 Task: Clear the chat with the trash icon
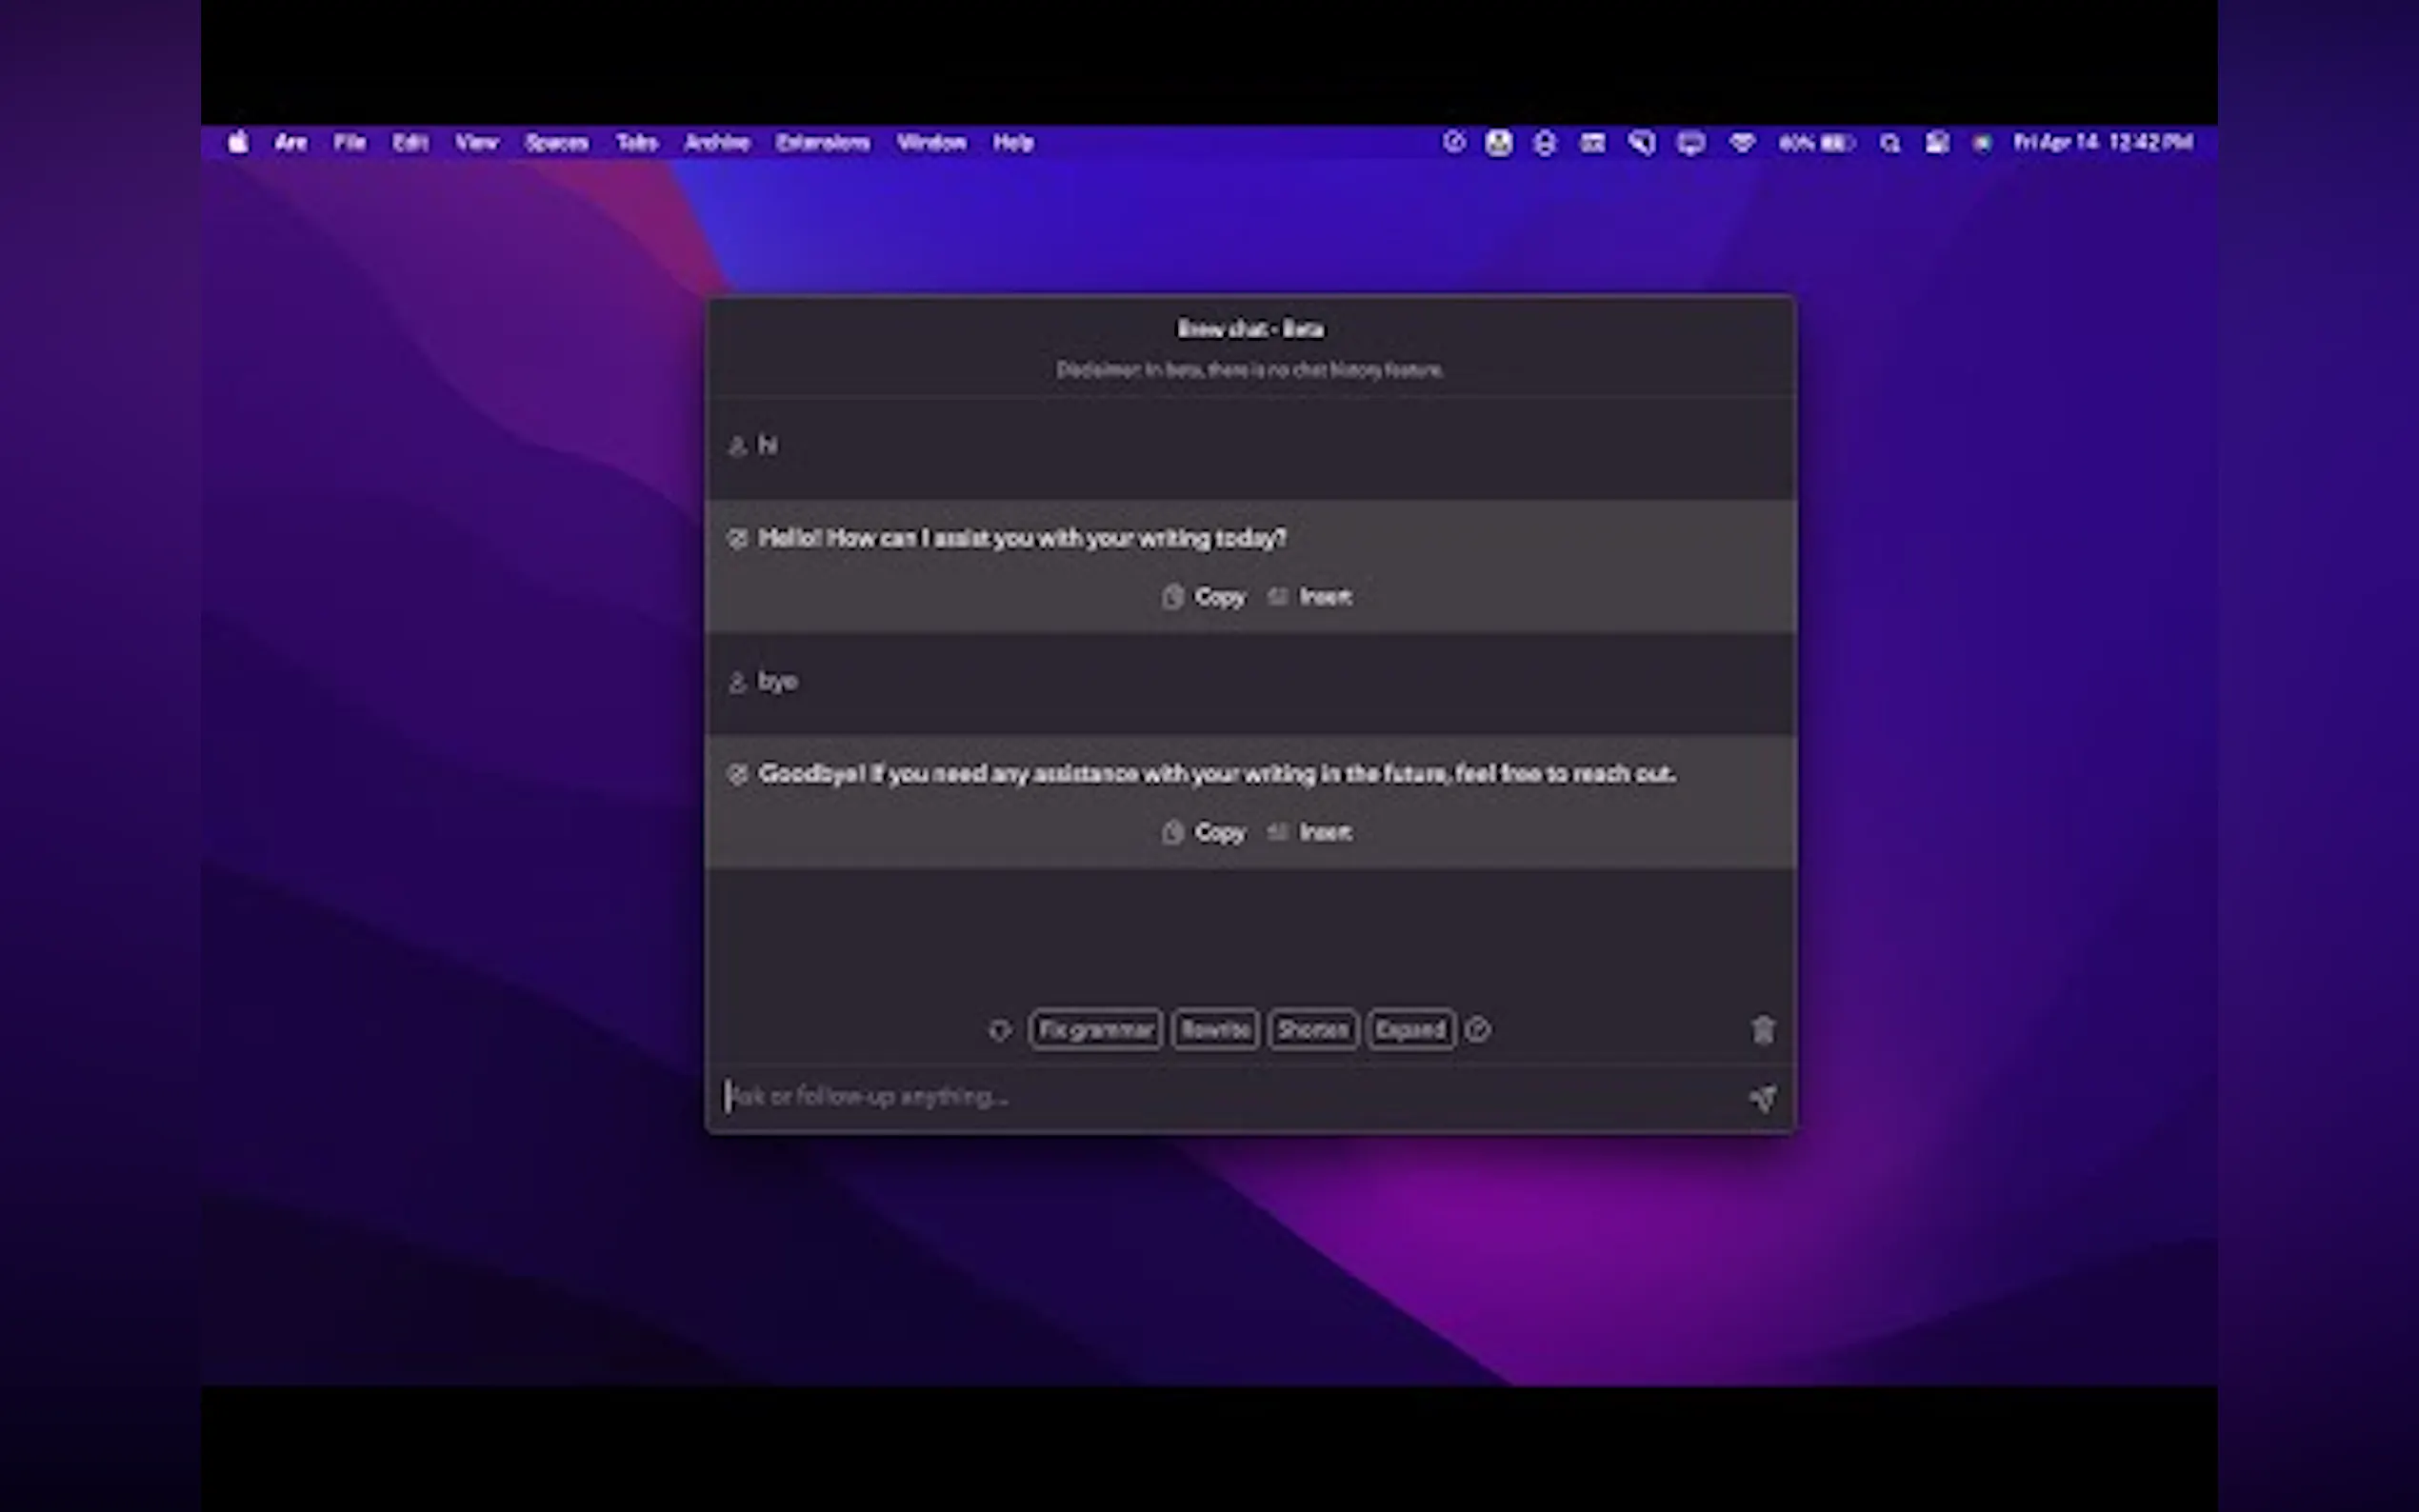tap(1763, 1029)
